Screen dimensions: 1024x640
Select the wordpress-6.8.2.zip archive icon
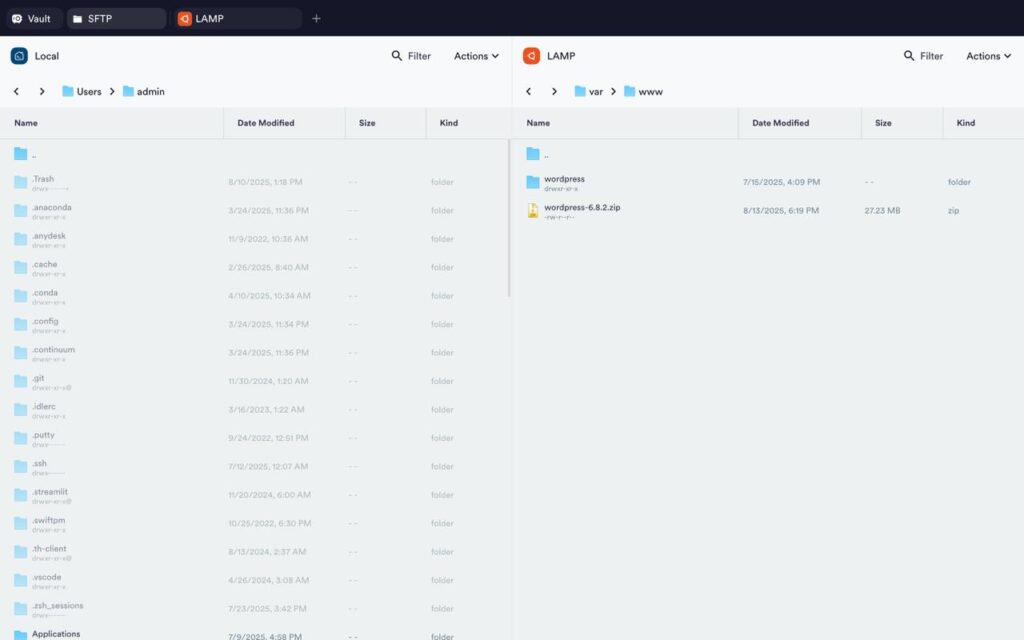pyautogui.click(x=533, y=210)
